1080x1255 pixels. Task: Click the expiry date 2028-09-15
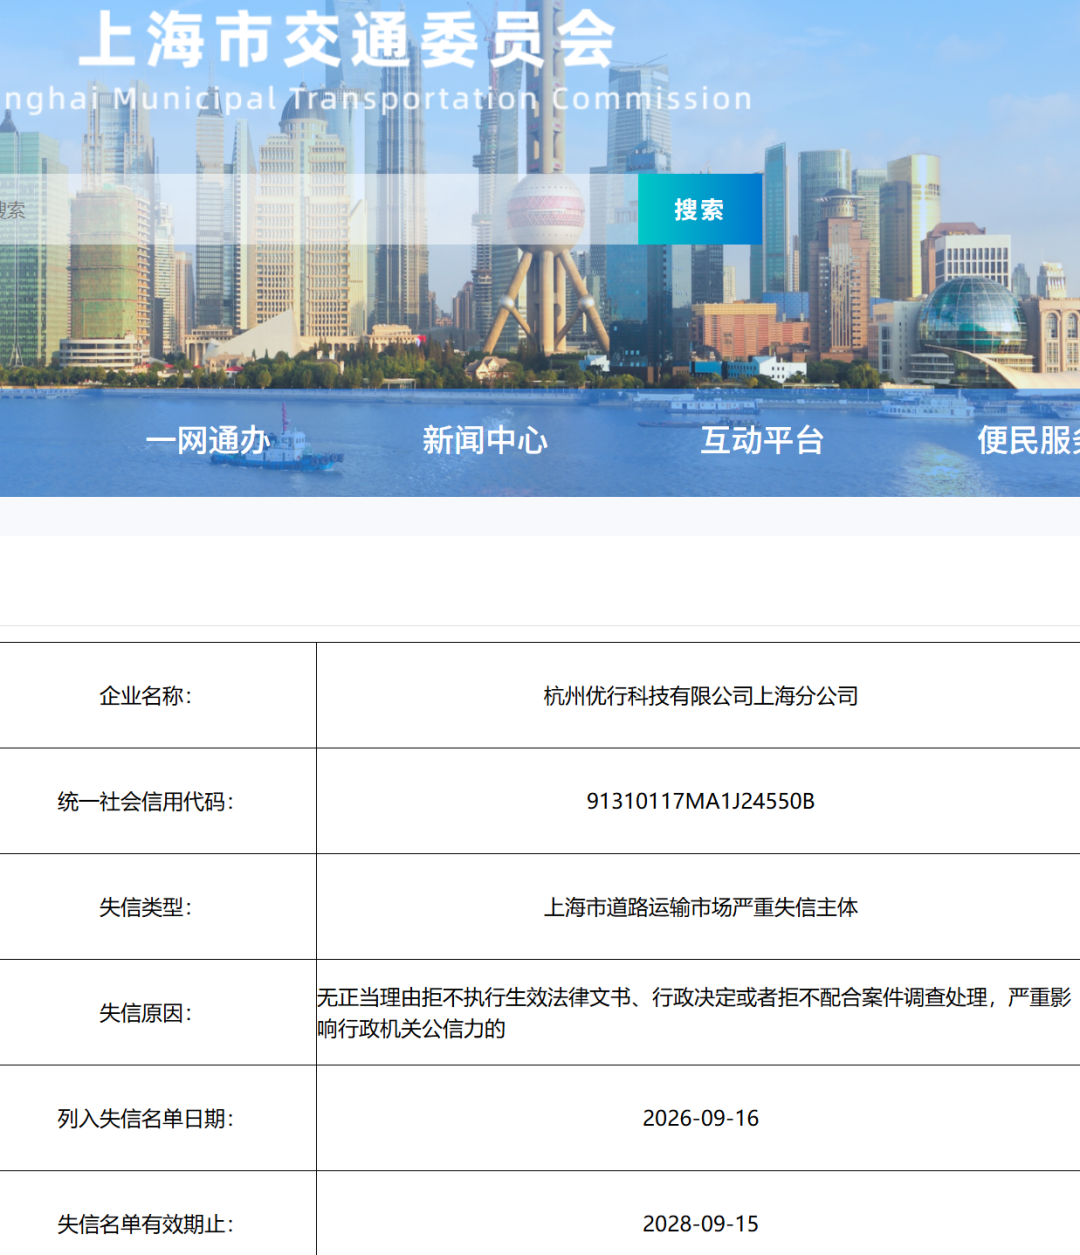pos(701,1224)
